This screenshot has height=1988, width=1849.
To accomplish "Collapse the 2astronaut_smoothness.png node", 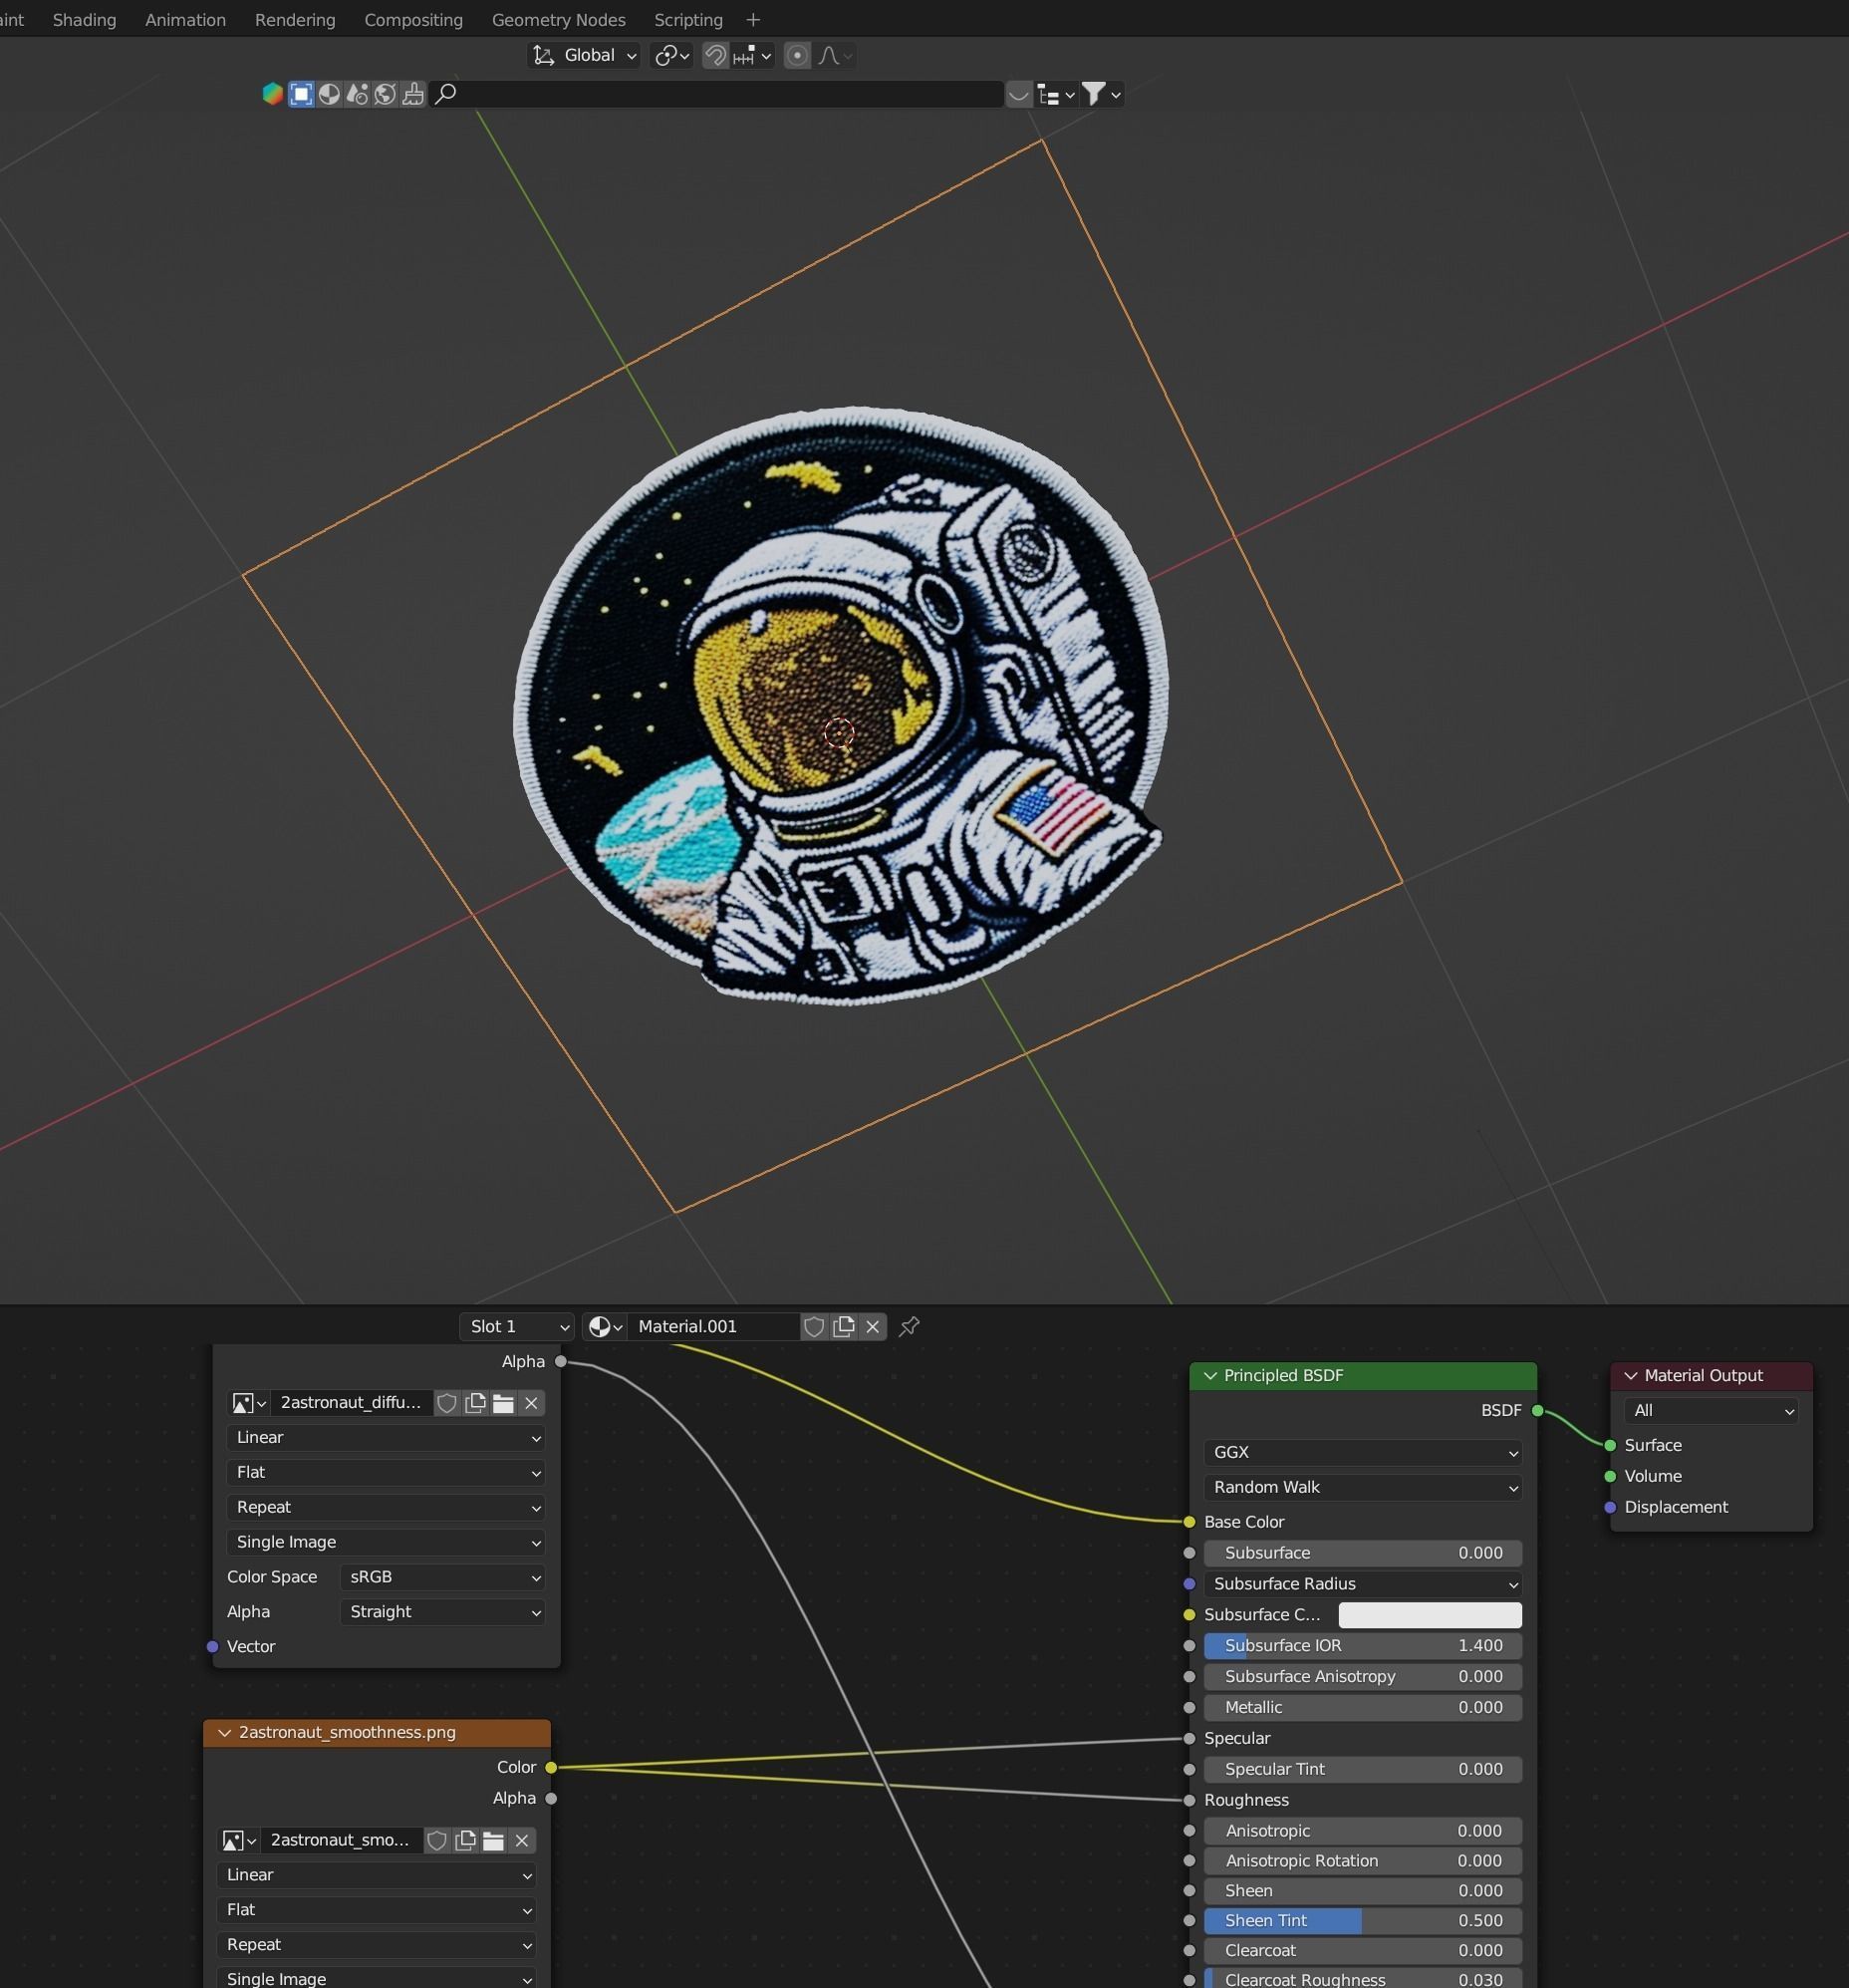I will click(x=224, y=1733).
